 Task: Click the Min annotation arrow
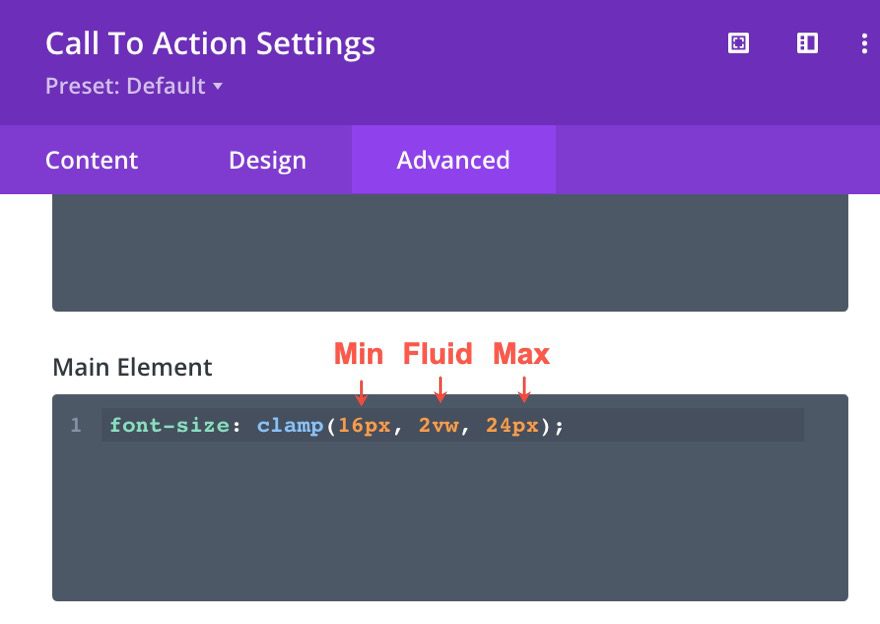click(360, 385)
